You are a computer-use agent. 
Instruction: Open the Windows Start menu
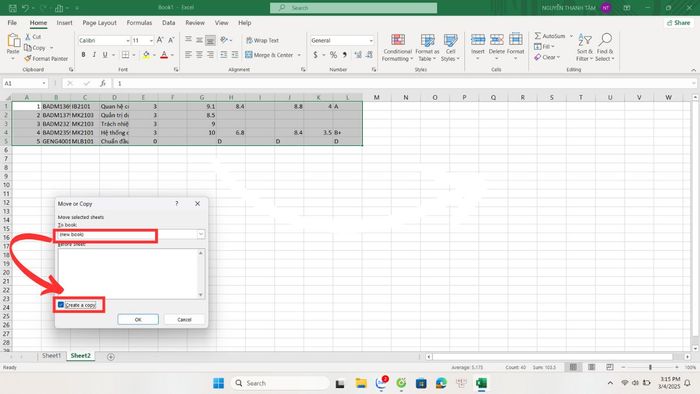click(218, 383)
